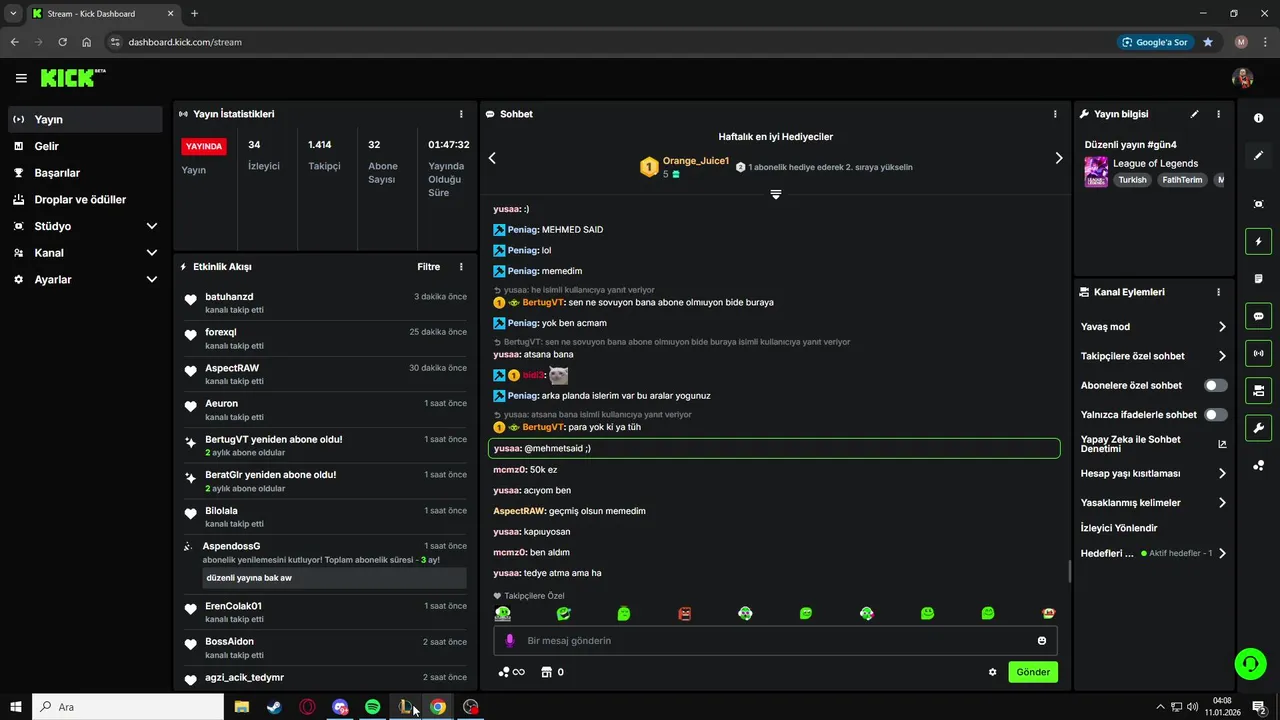Open the Windows Start menu
1280x720 pixels.
(x=15, y=707)
